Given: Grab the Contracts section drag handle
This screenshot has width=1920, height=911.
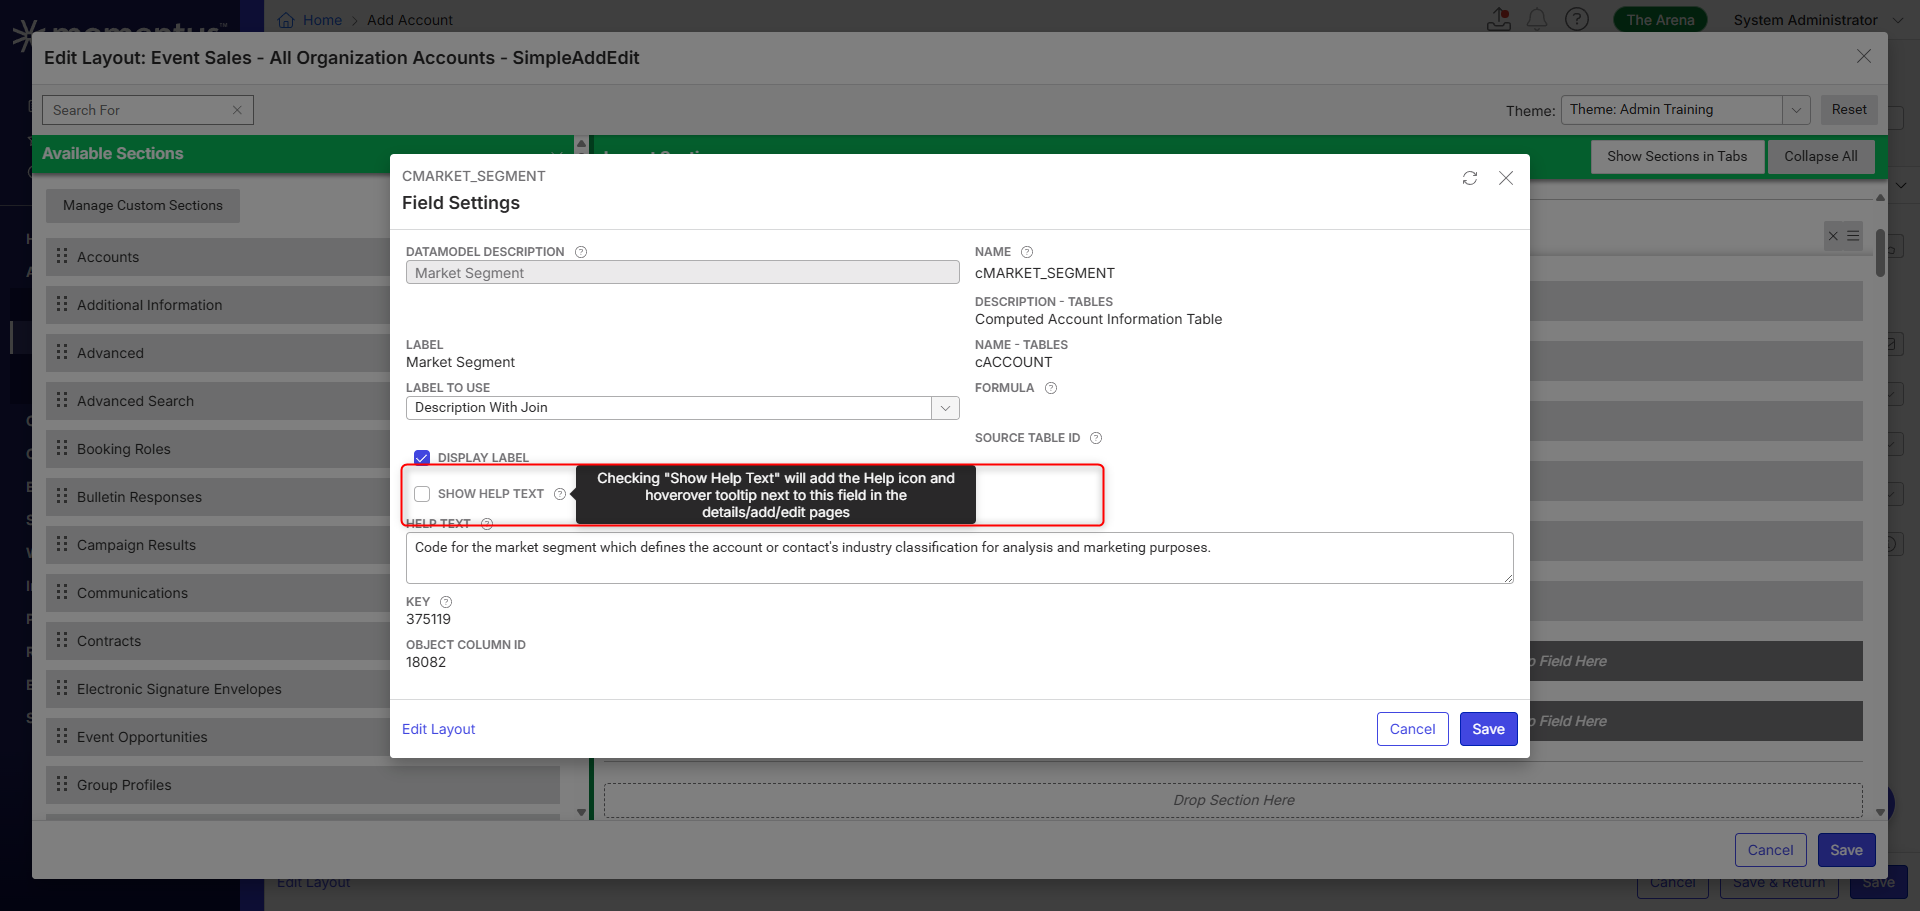Looking at the screenshot, I should click(x=62, y=640).
